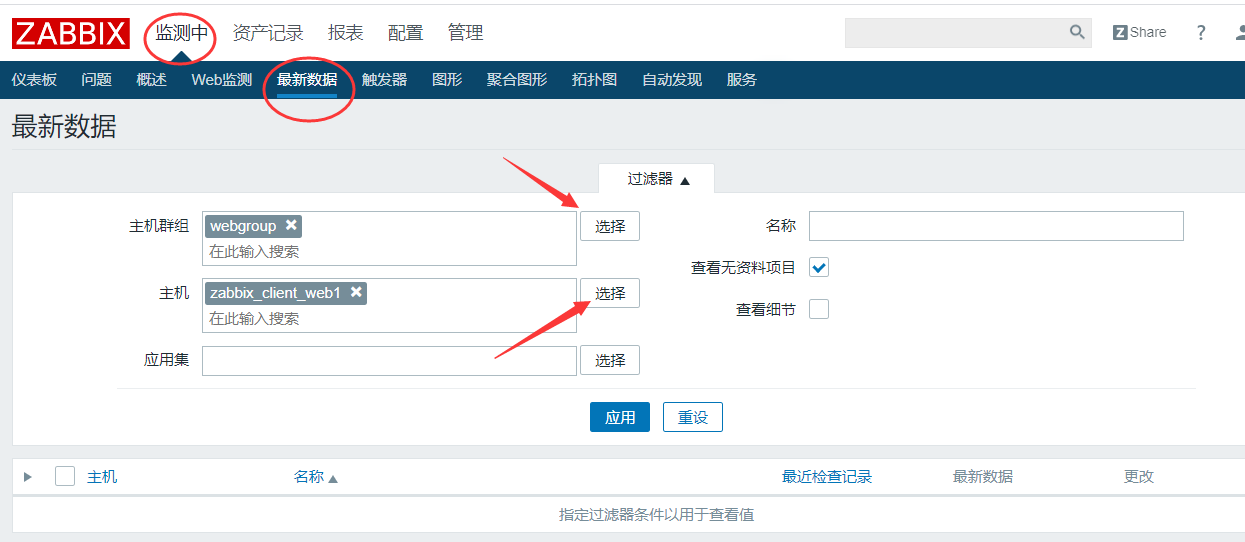Click the 名称 filter input field
Image resolution: width=1245 pixels, height=542 pixels.
996,226
